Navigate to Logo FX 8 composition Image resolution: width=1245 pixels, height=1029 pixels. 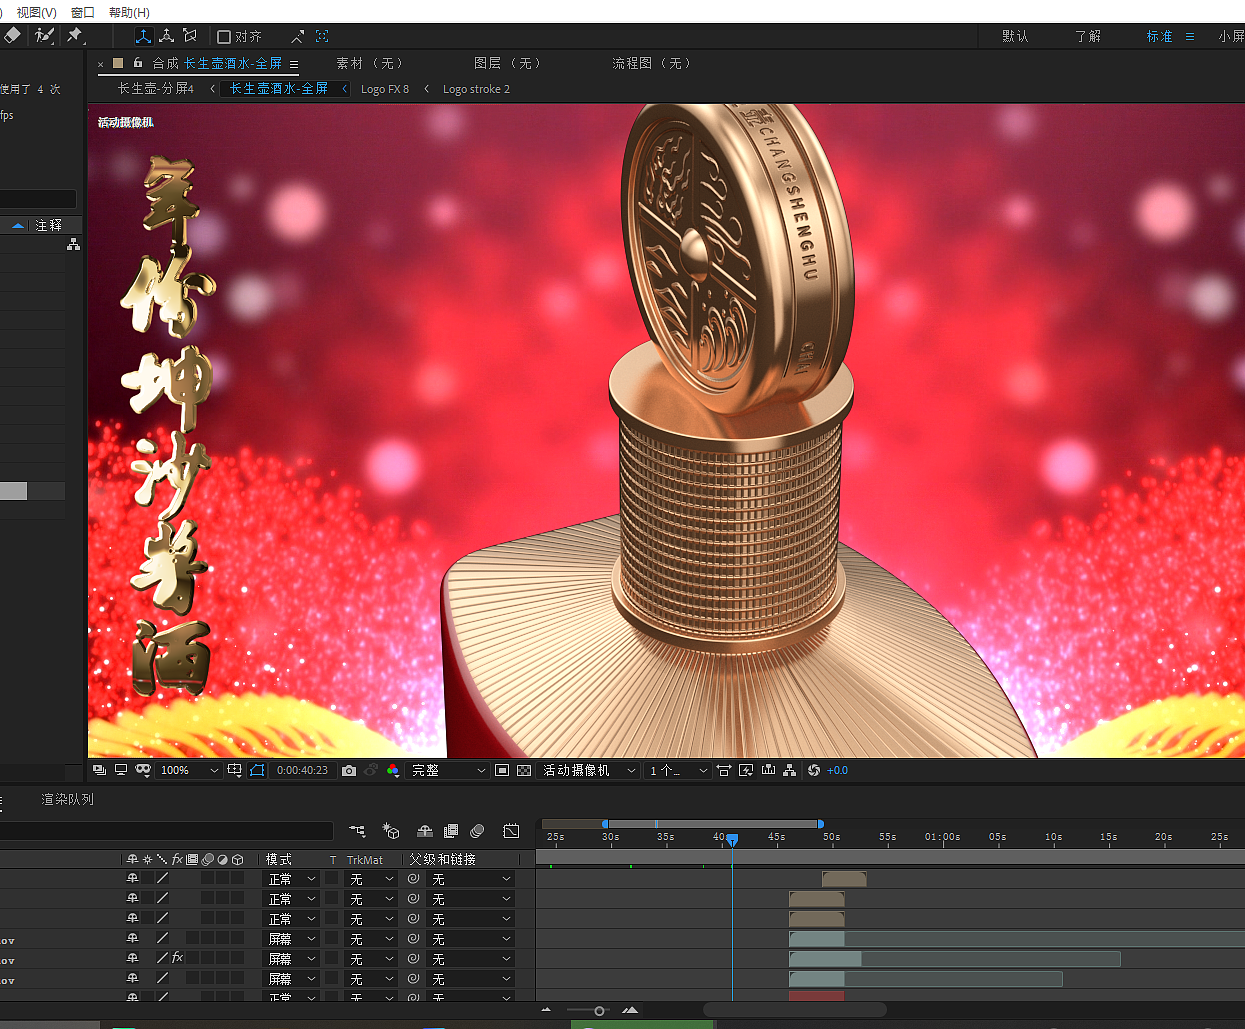(385, 89)
